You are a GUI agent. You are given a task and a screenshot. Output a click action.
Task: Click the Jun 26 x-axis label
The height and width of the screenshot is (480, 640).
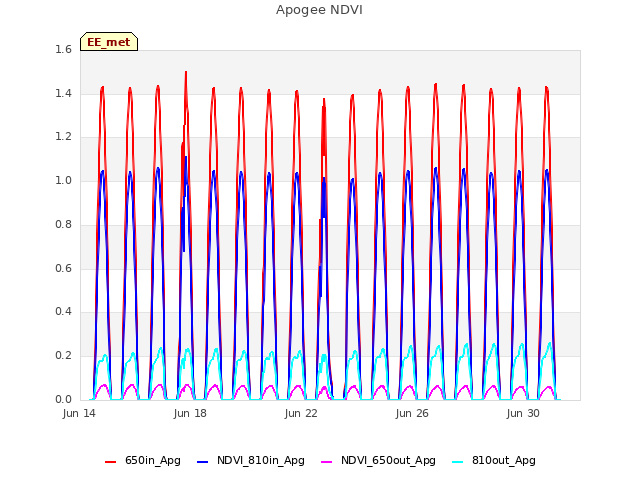412,413
